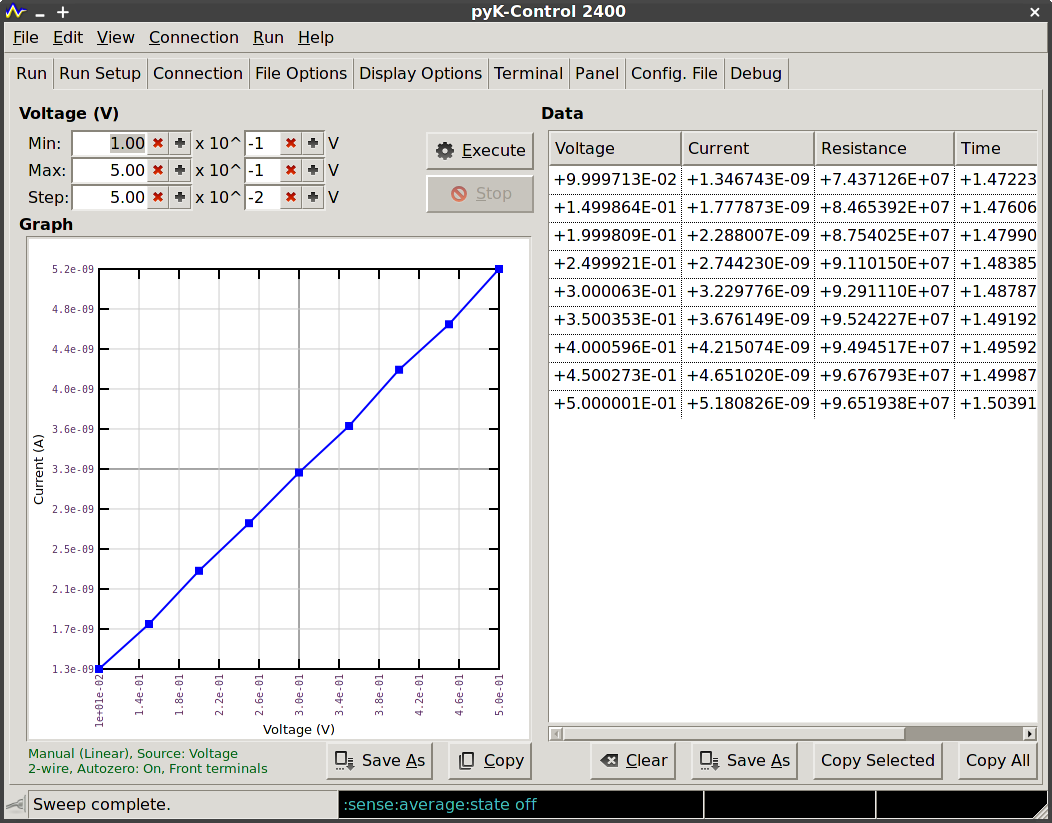Click the Max exponent field
Image resolution: width=1052 pixels, height=823 pixels.
click(x=262, y=170)
